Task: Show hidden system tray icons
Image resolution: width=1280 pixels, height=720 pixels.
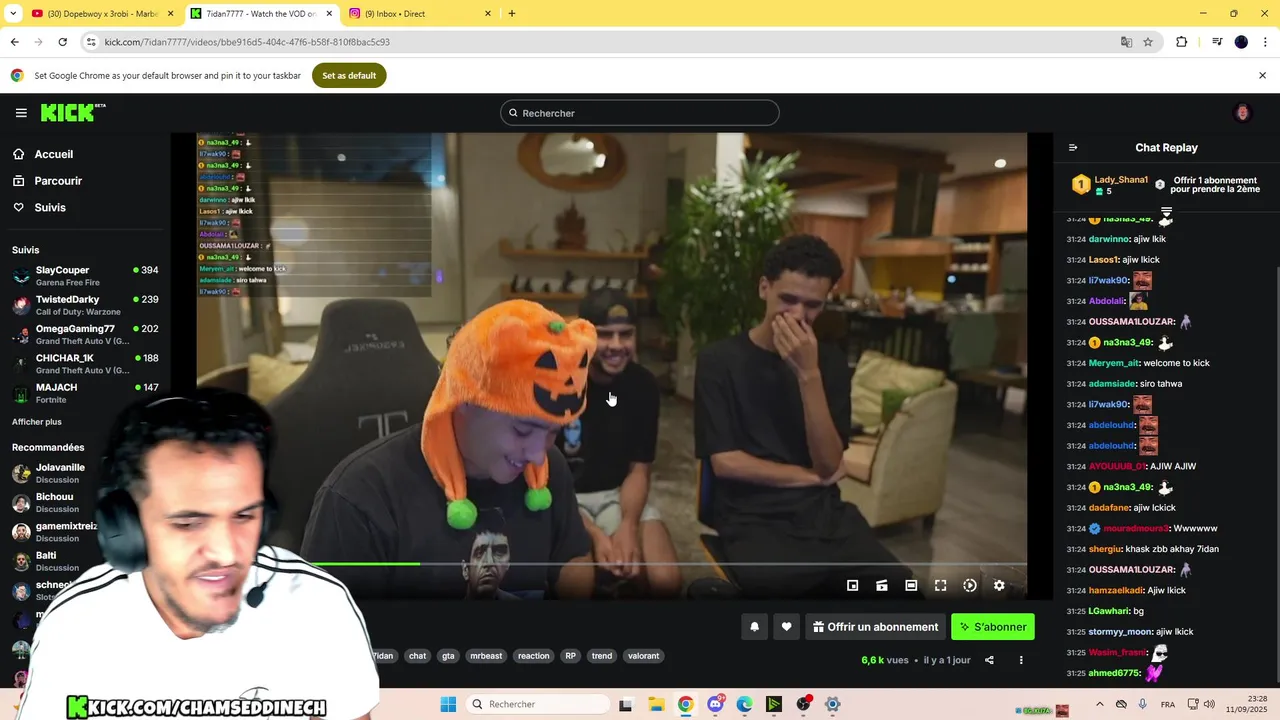Action: point(1100,704)
